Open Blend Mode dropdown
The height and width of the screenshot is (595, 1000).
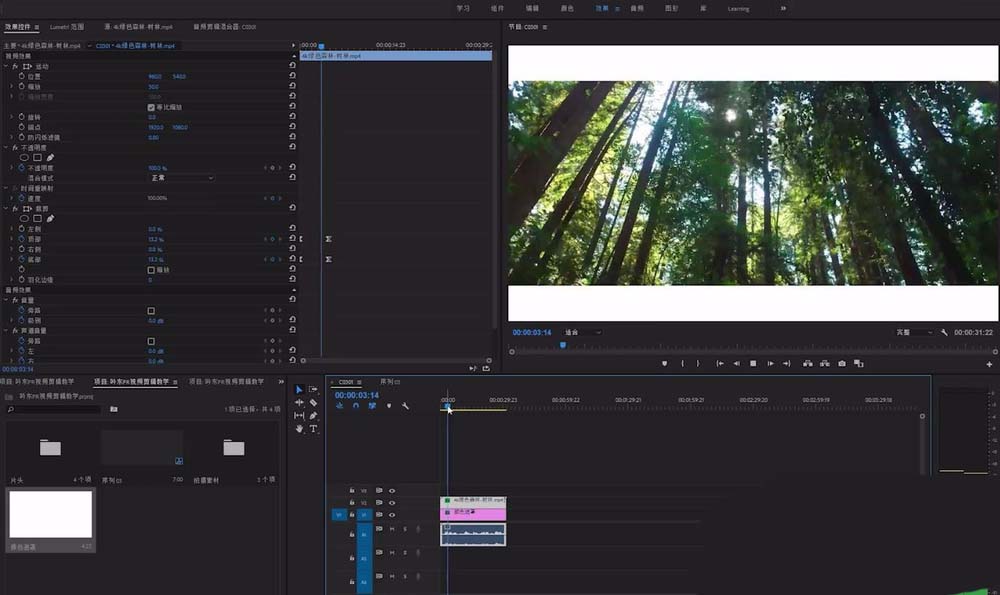click(x=182, y=178)
